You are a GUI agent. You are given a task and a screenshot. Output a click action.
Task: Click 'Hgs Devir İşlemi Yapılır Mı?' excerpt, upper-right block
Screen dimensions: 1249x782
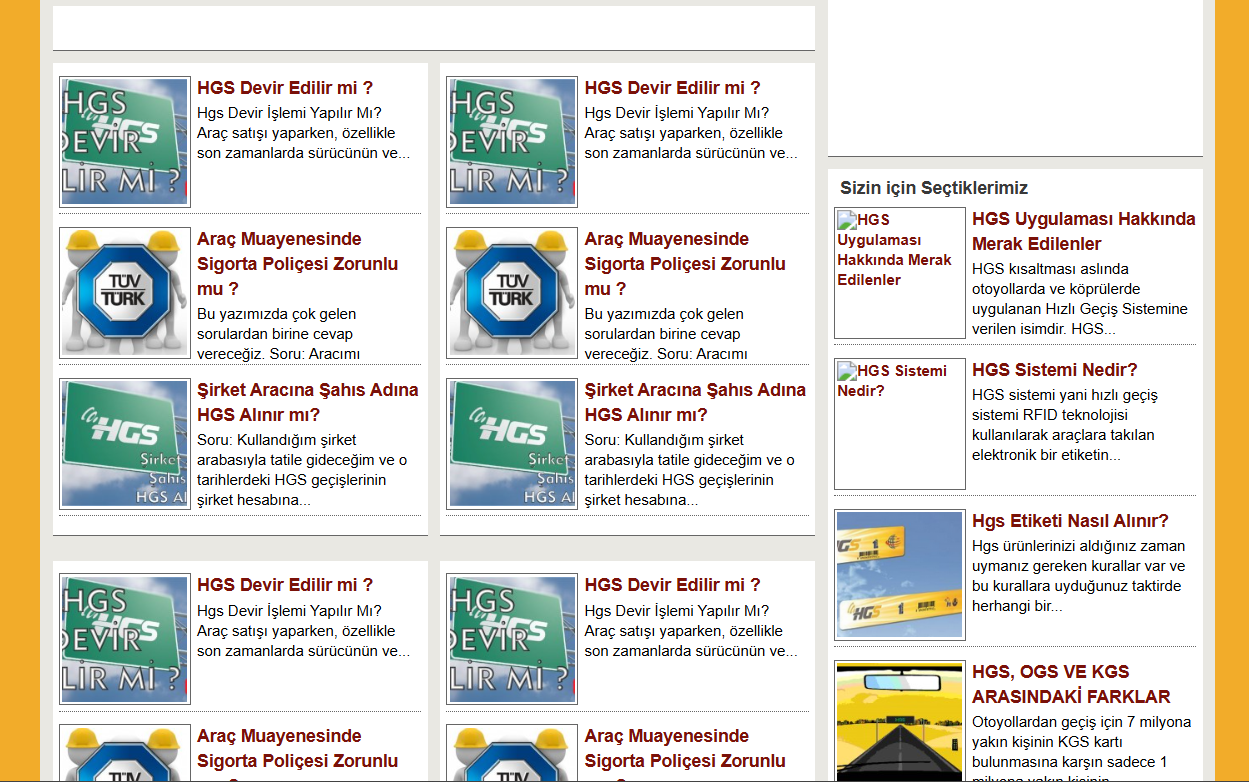click(x=691, y=133)
